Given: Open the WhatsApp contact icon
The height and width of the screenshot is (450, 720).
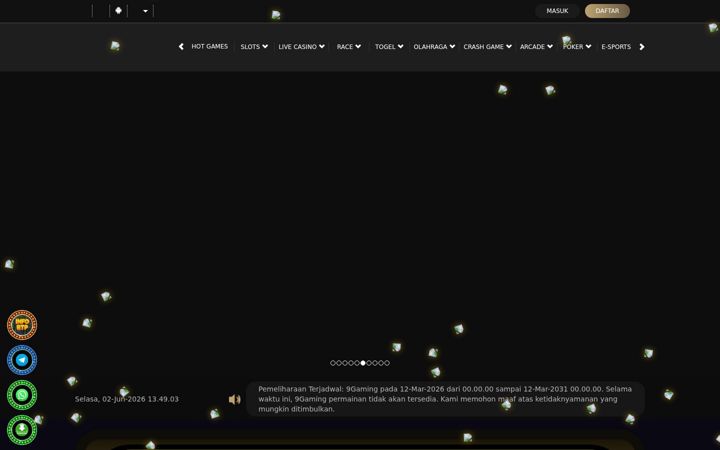Looking at the screenshot, I should tap(22, 395).
